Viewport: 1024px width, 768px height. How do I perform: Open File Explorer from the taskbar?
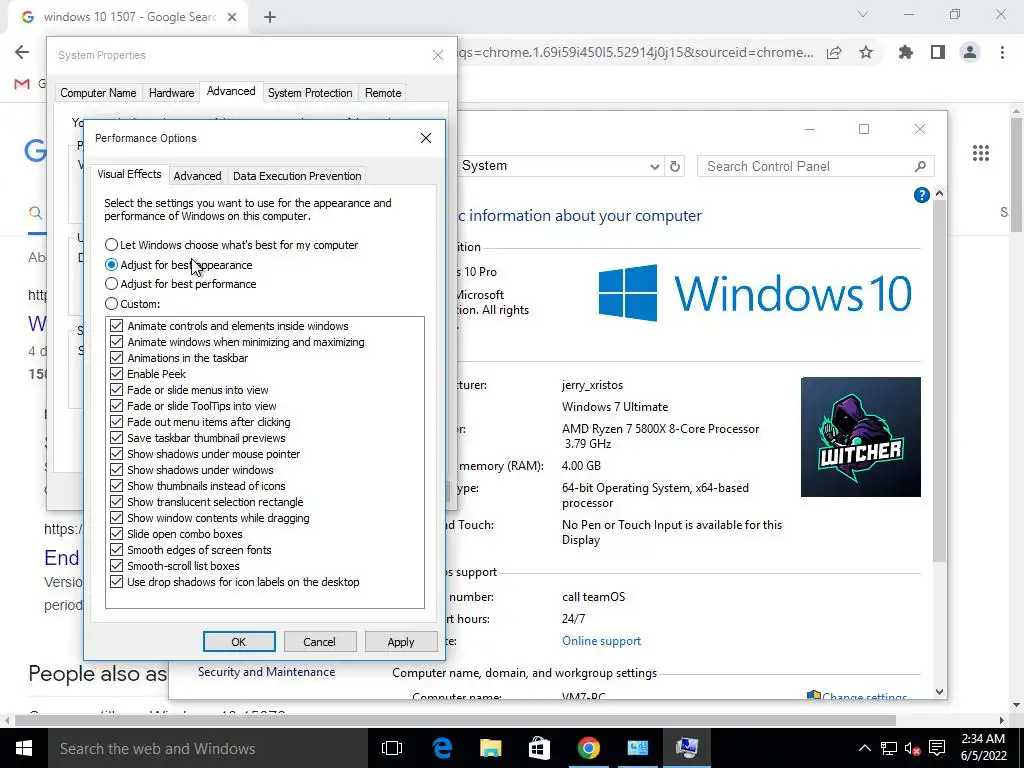pyautogui.click(x=490, y=748)
